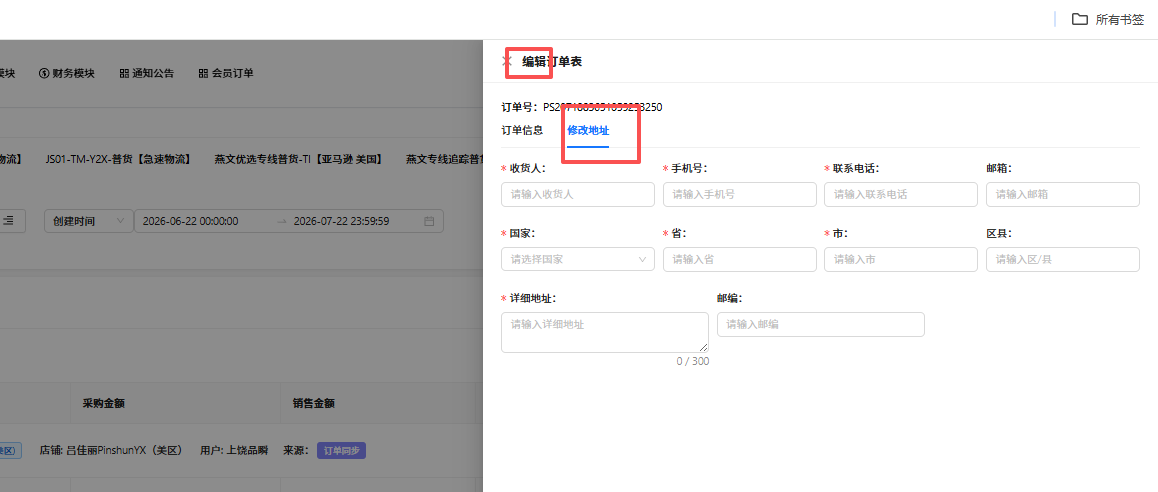Click the 通知公告 grid icon

124,73
